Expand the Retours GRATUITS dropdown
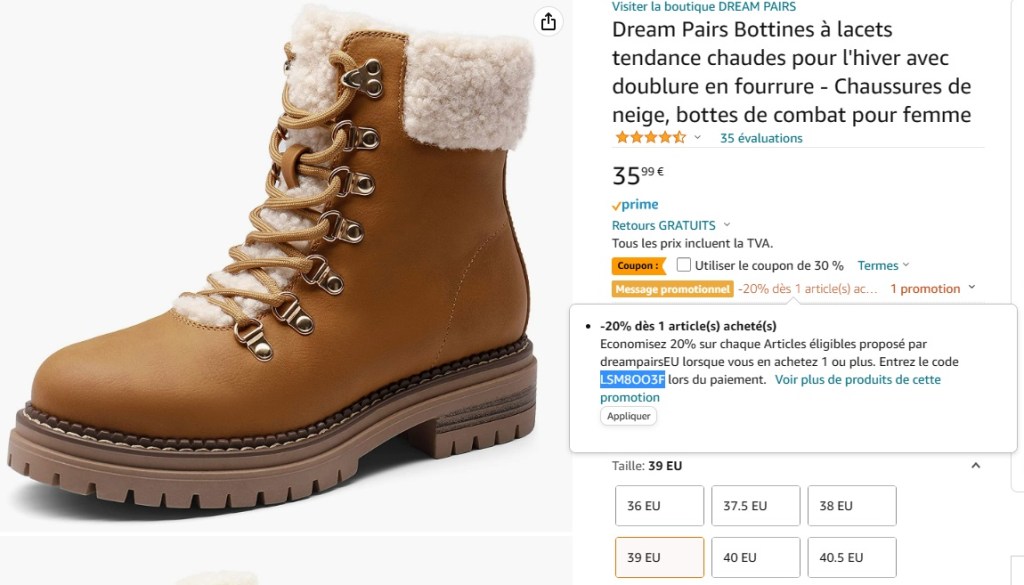The width and height of the screenshot is (1024, 585). [x=727, y=225]
